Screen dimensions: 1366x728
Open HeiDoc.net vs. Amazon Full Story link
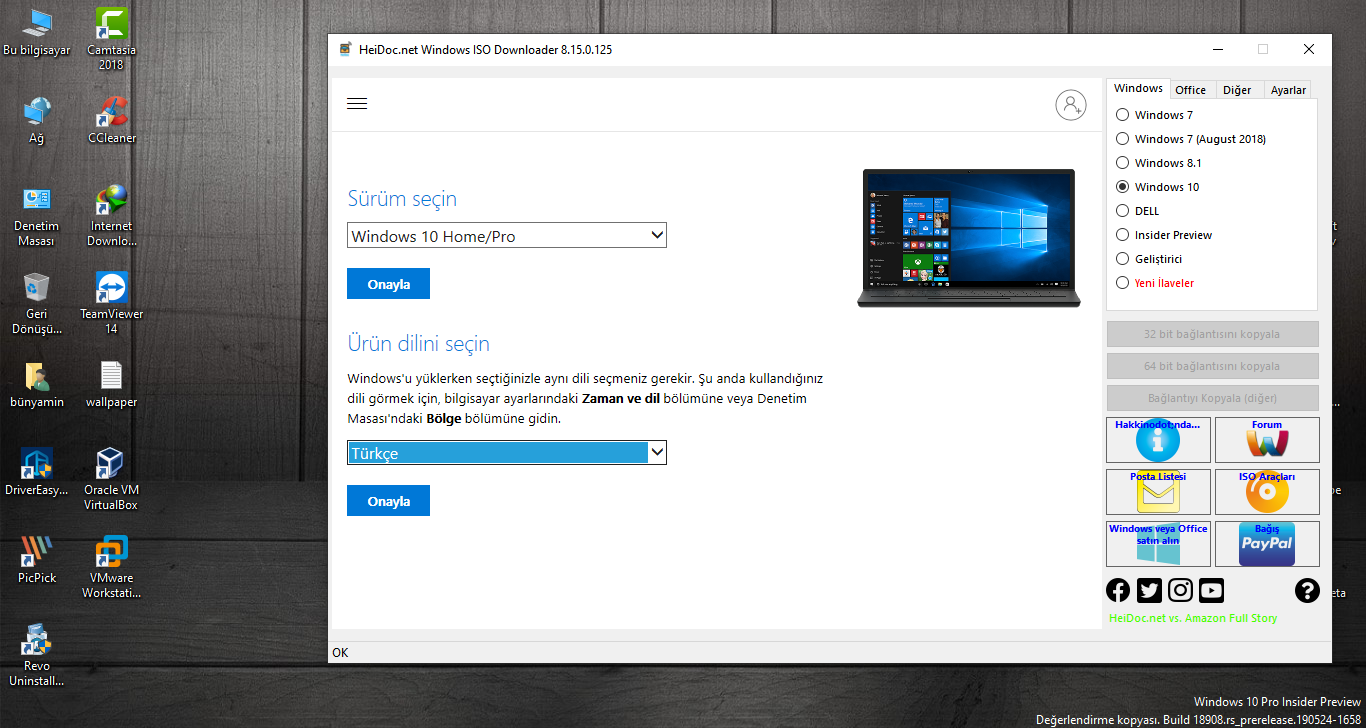(x=1193, y=618)
